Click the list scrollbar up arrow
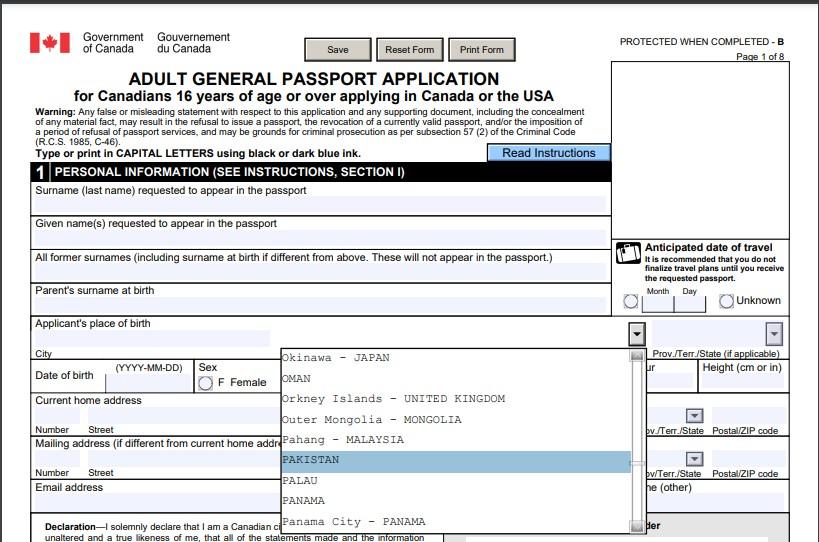 point(637,356)
